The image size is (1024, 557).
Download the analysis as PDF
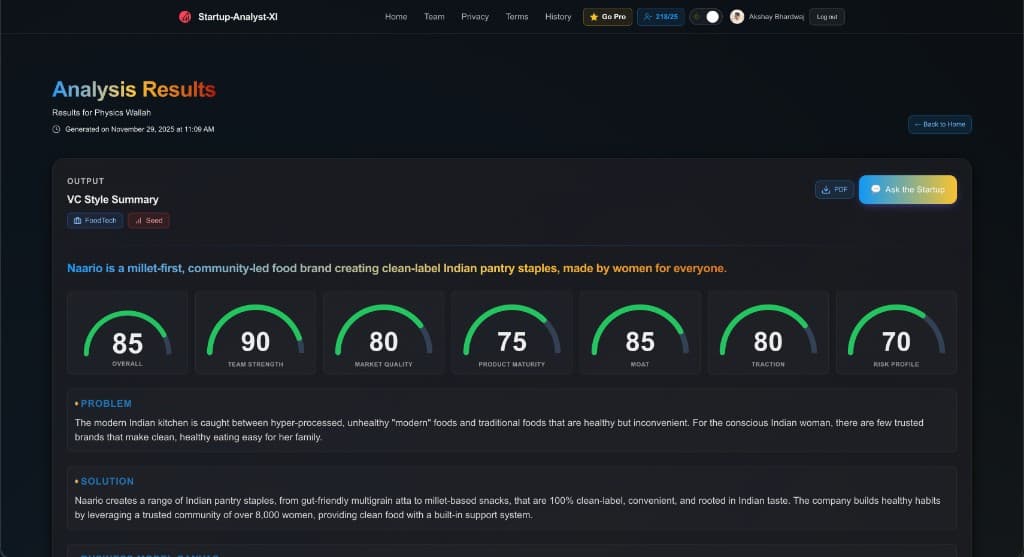pyautogui.click(x=834, y=189)
